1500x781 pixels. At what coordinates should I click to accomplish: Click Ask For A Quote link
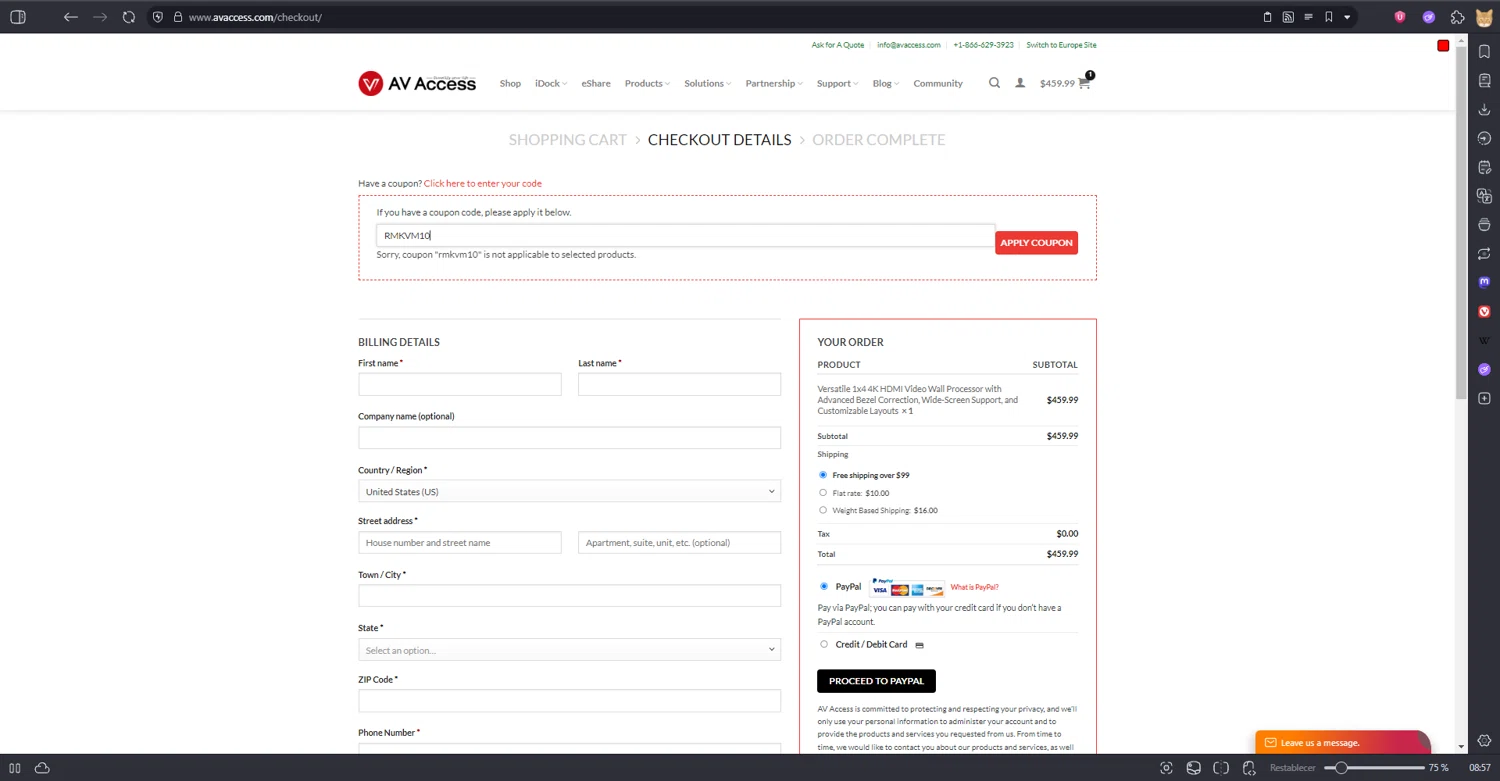coord(838,45)
